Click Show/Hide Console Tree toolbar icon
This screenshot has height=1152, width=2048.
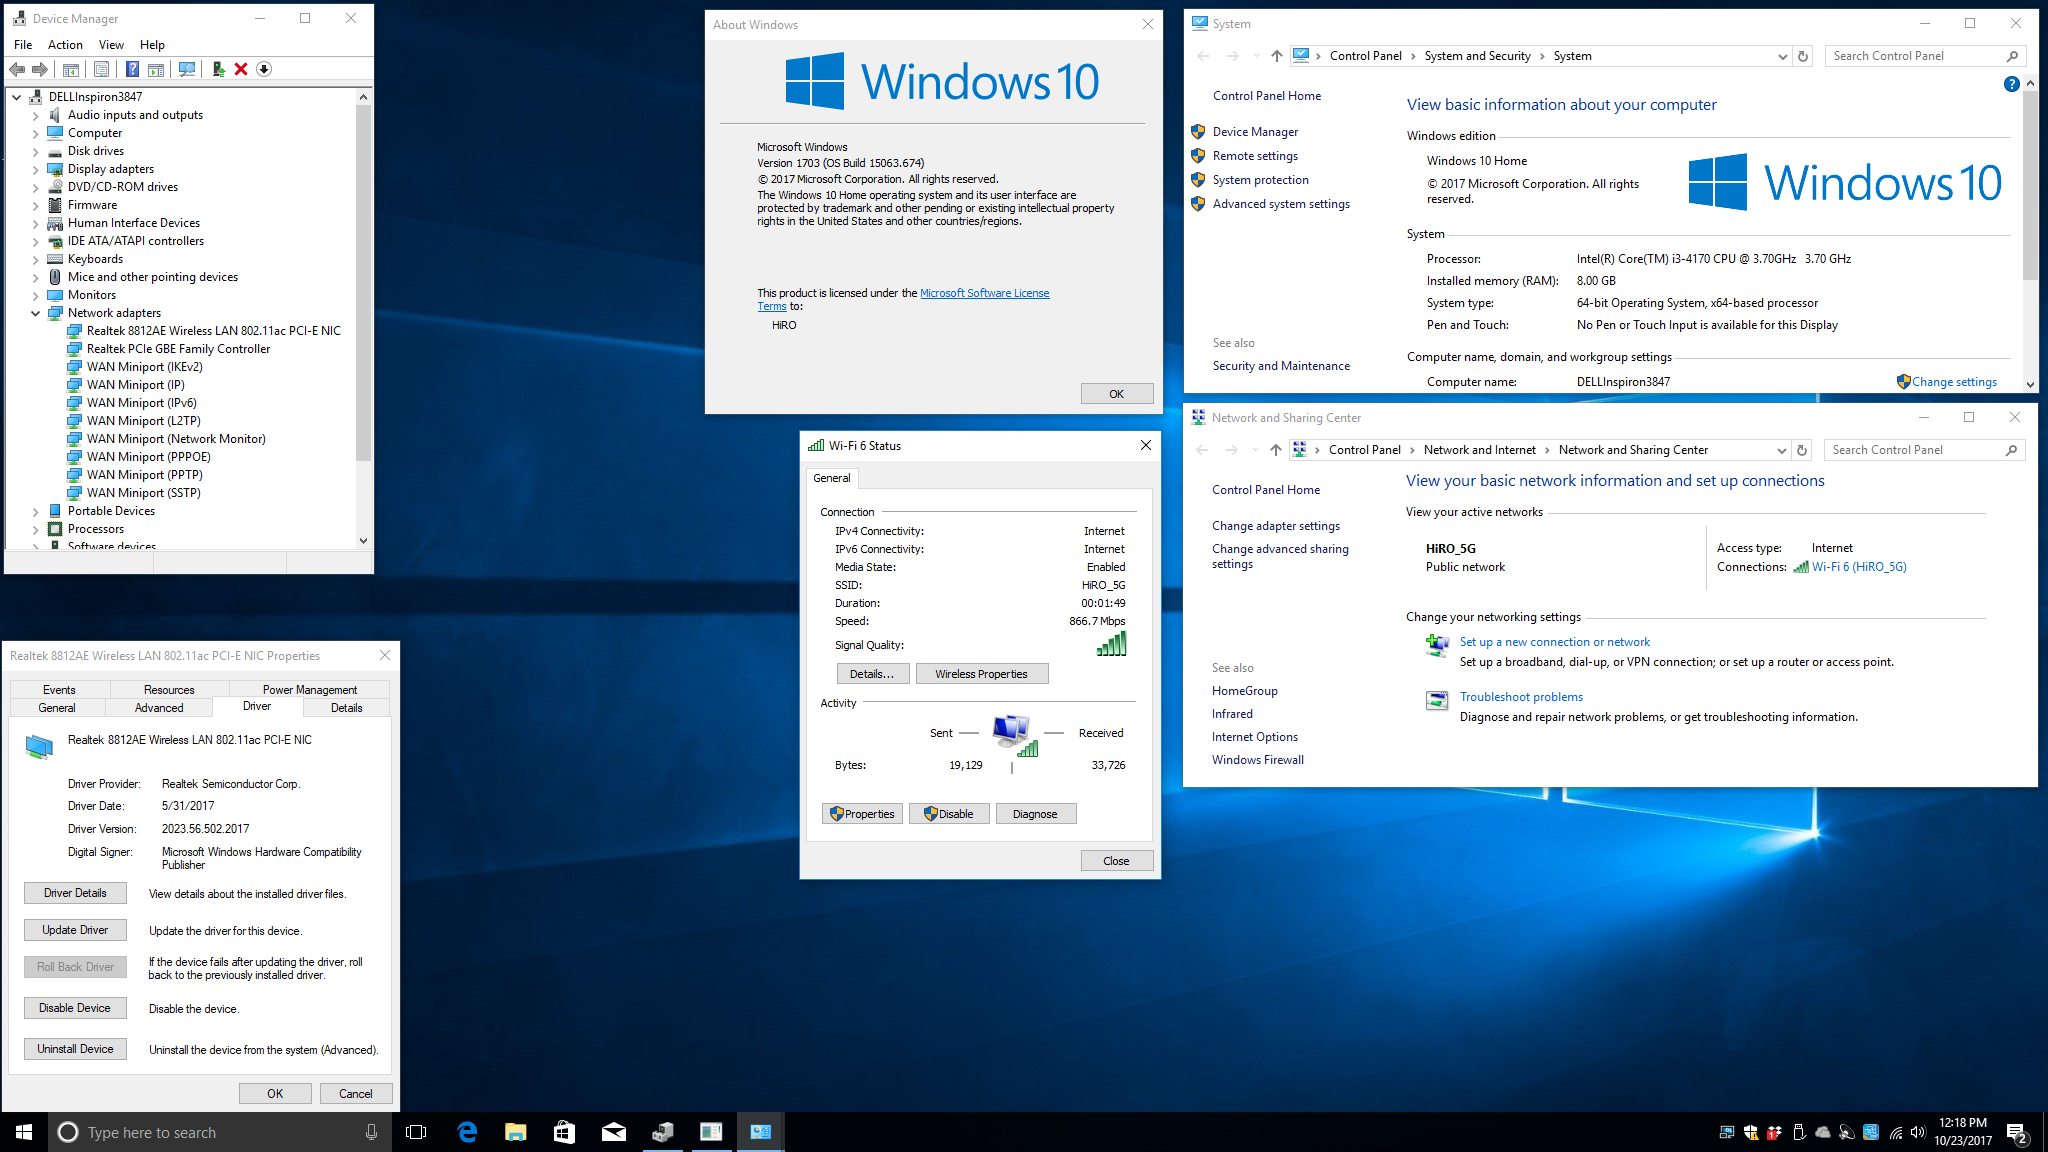(71, 69)
